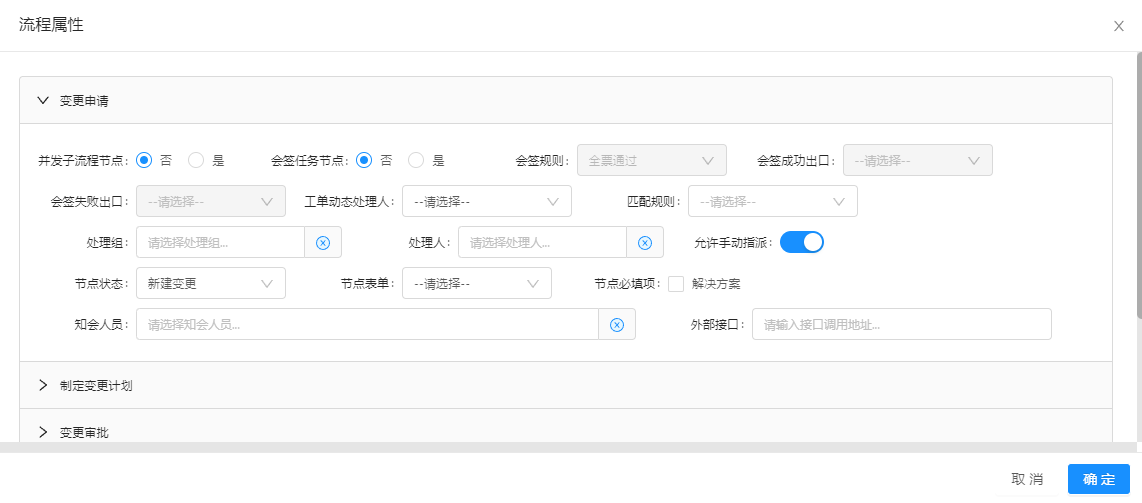Screen dimensions: 1142x503
Task: Click the vertical scrollbar thumb of the dialog
Action: click(x=1138, y=186)
